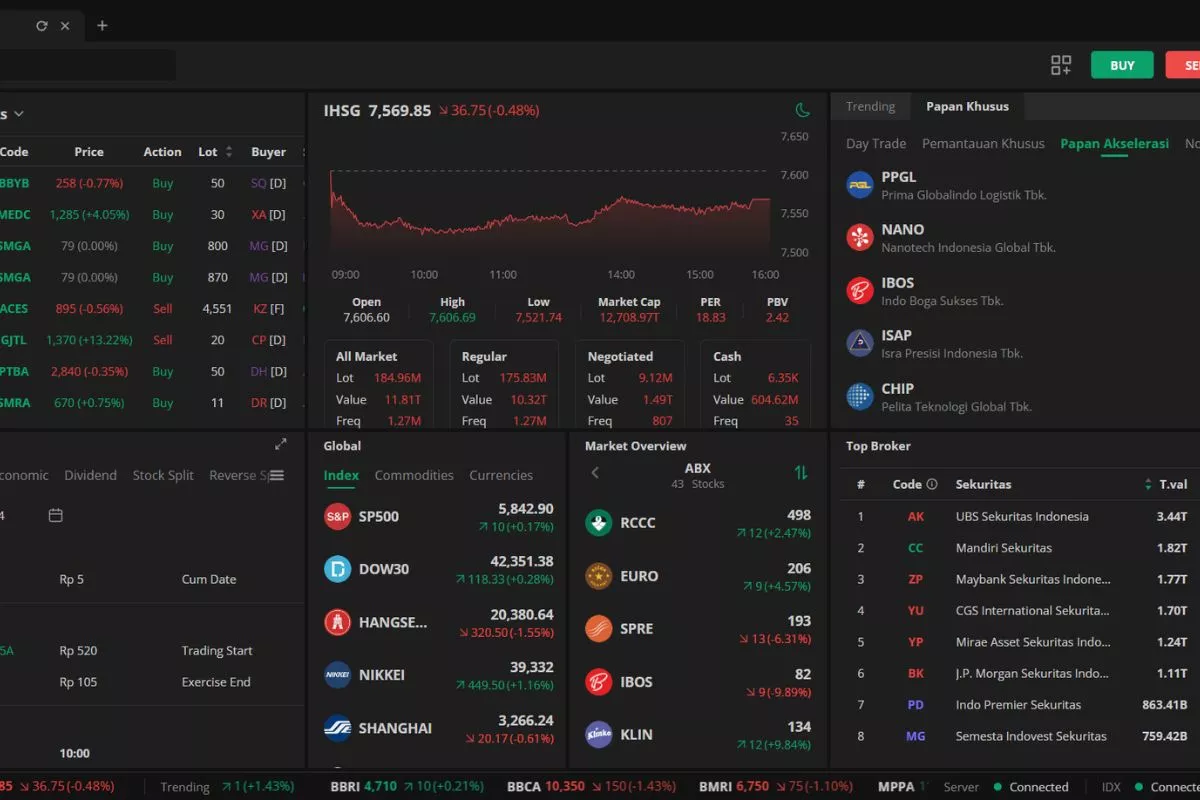
Task: Switch to the Trending tab
Action: 870,106
